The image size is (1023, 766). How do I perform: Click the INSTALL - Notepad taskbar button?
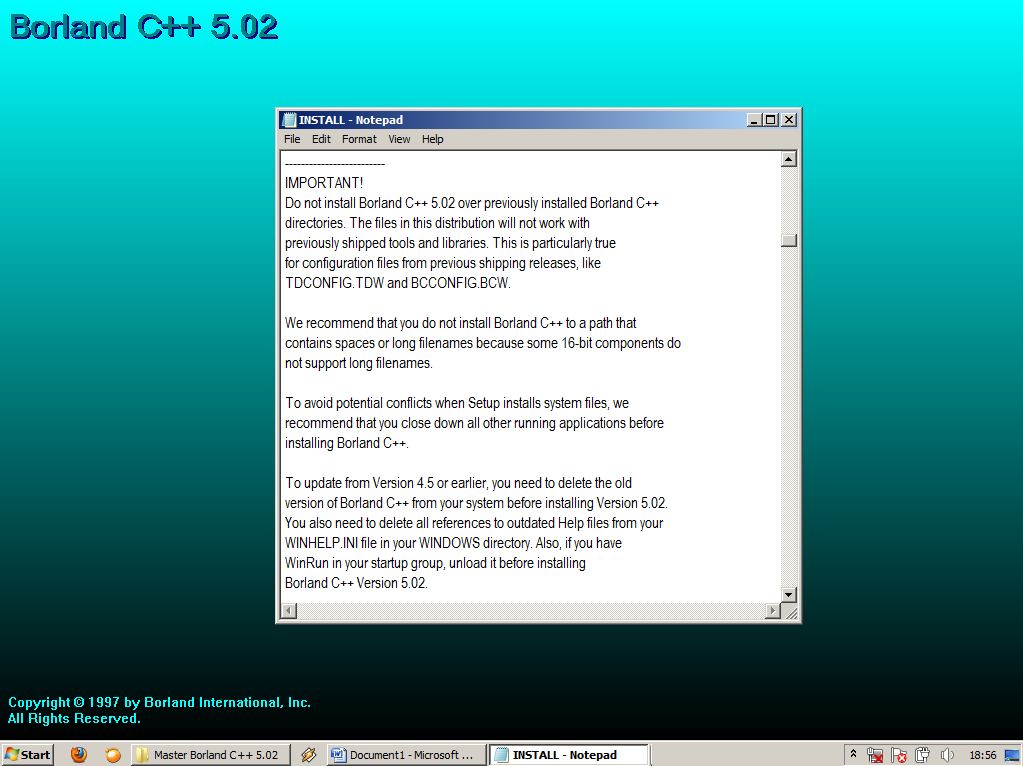(x=570, y=755)
